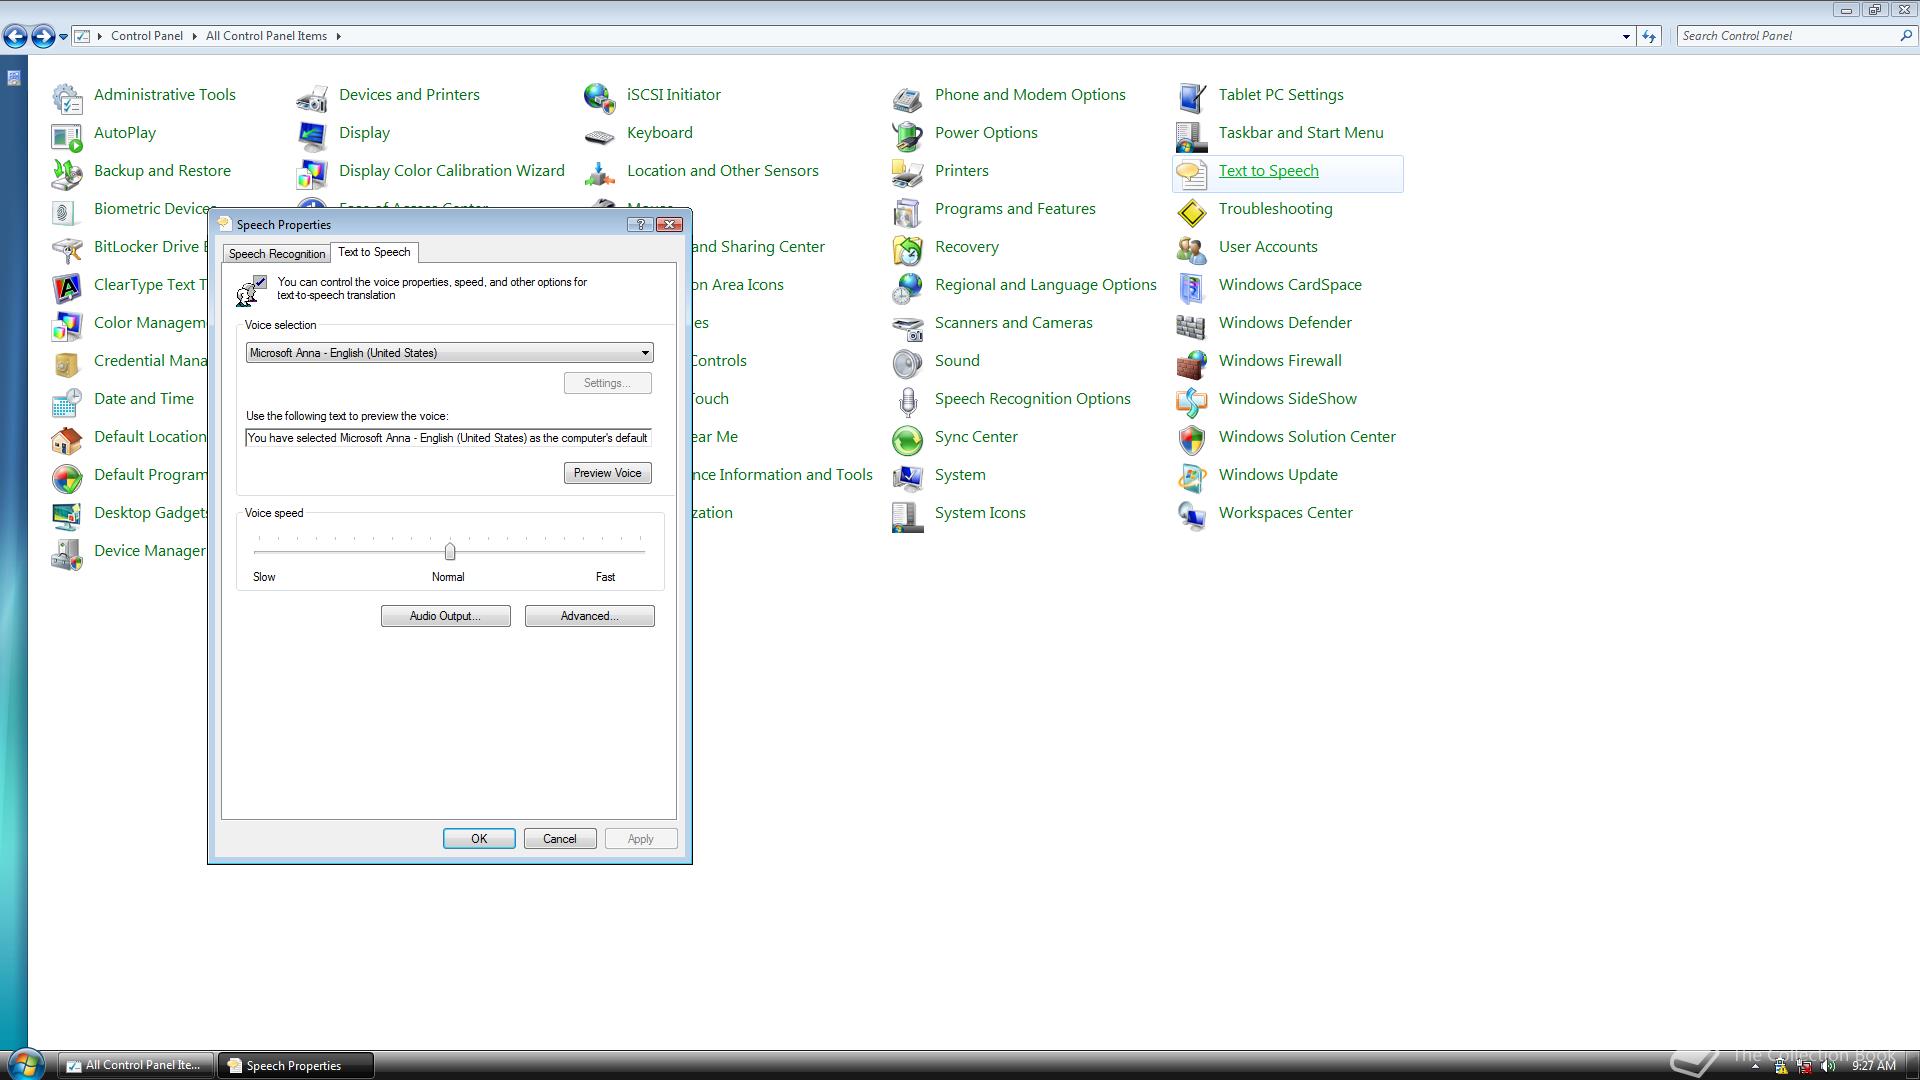Open Backup and Restore icon

coord(67,174)
